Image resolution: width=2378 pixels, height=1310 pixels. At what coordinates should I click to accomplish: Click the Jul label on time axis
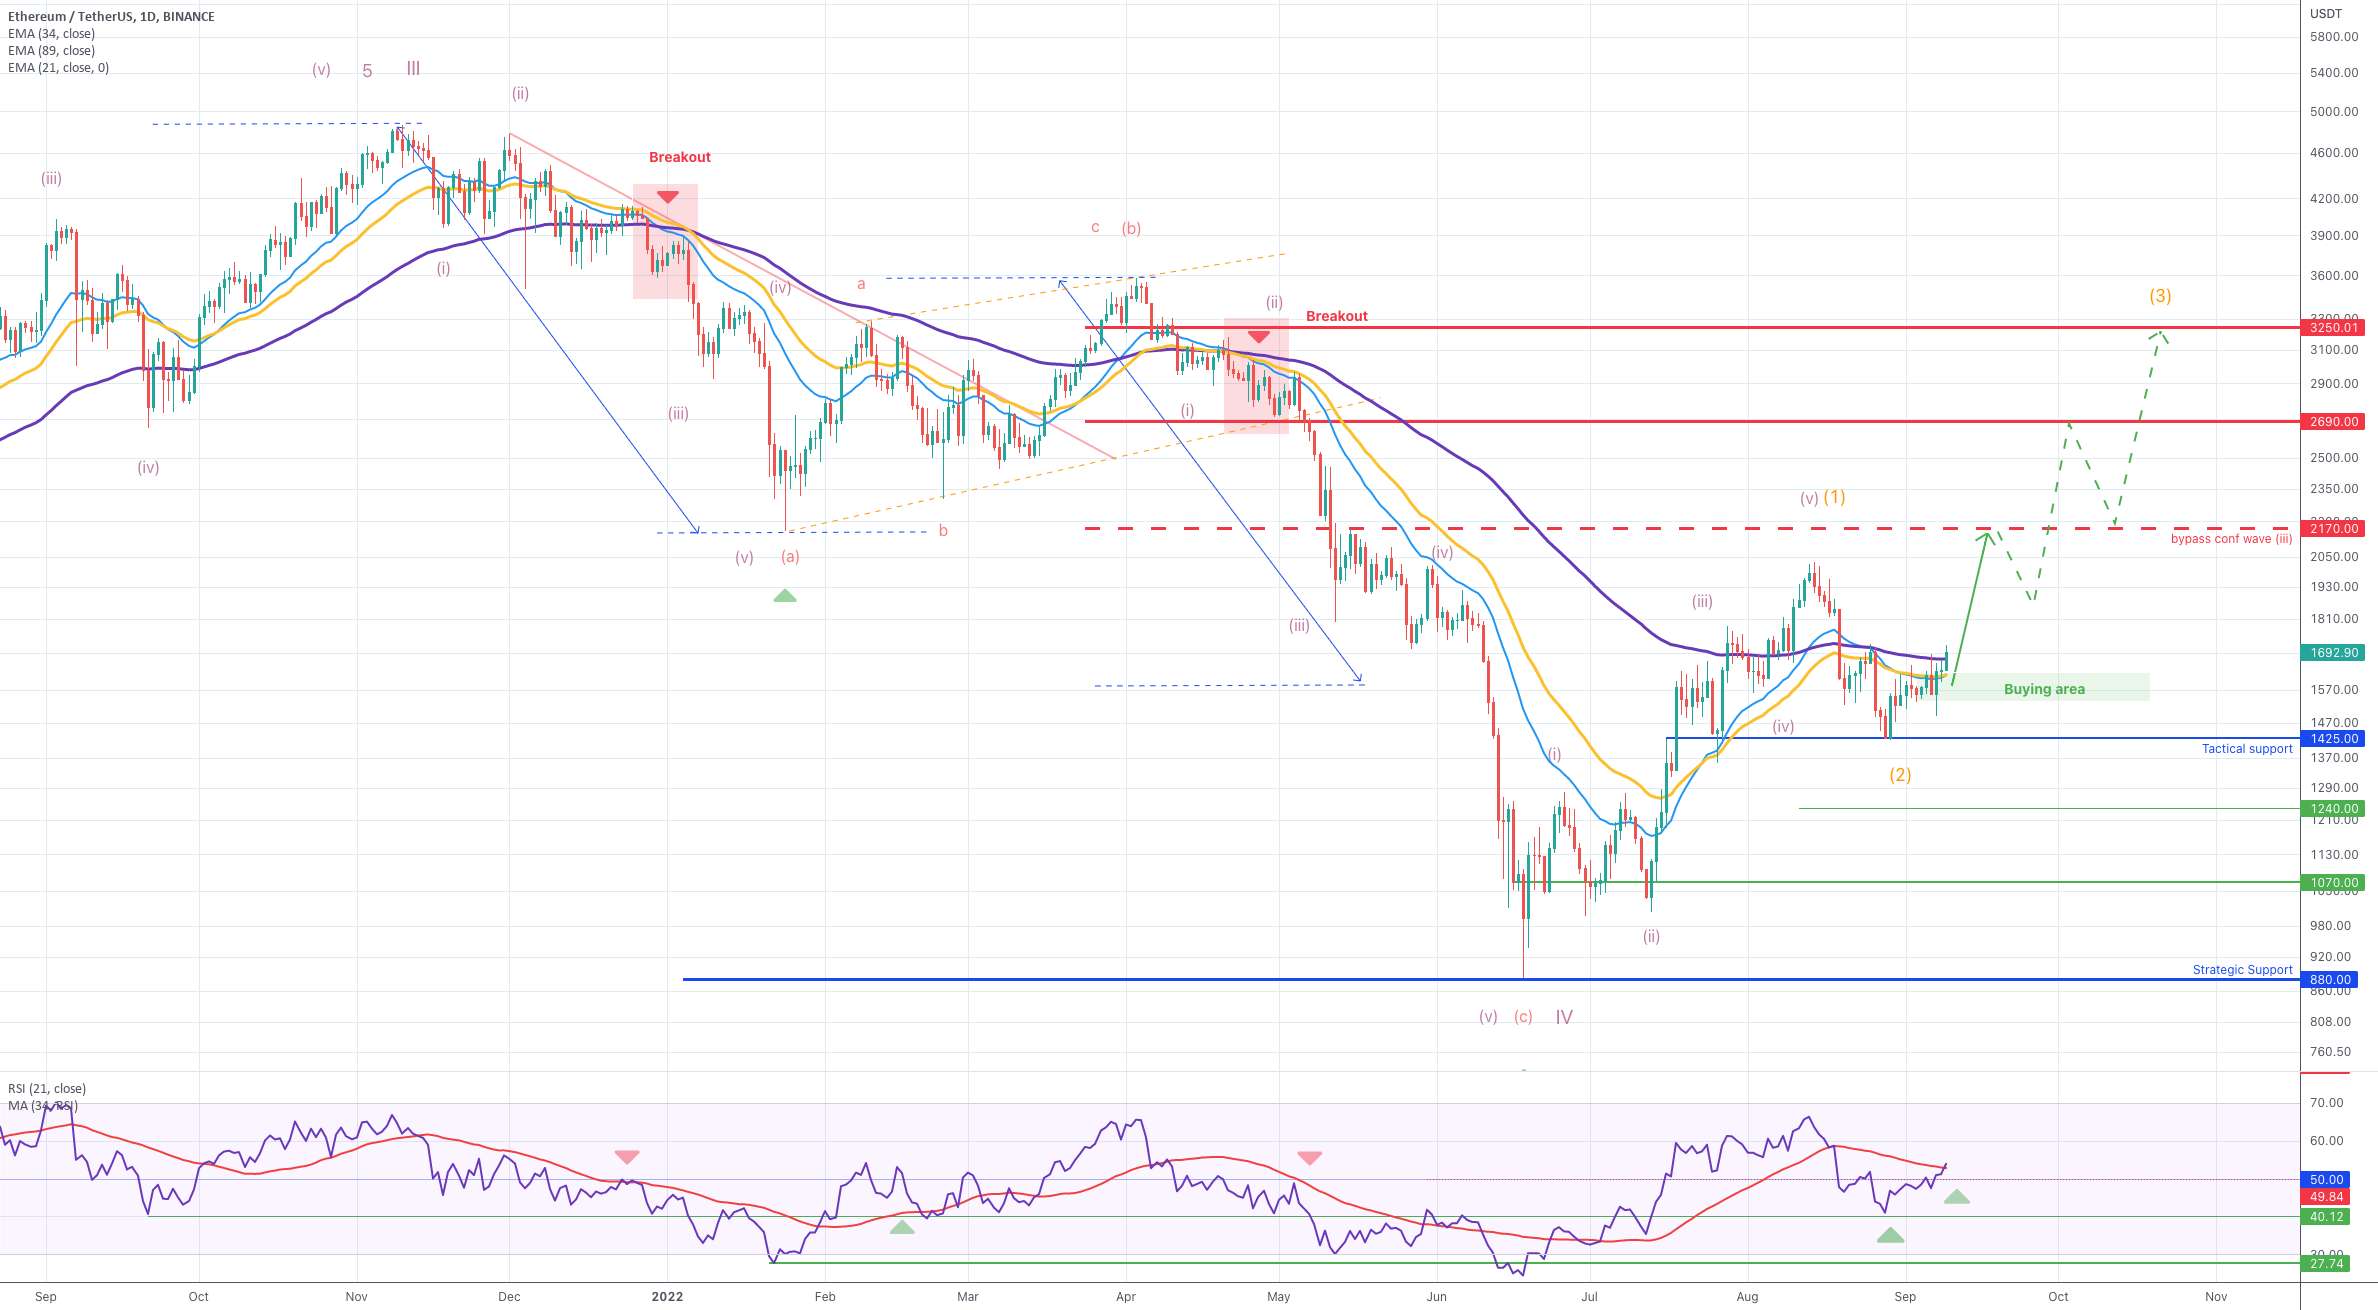(x=1589, y=1297)
